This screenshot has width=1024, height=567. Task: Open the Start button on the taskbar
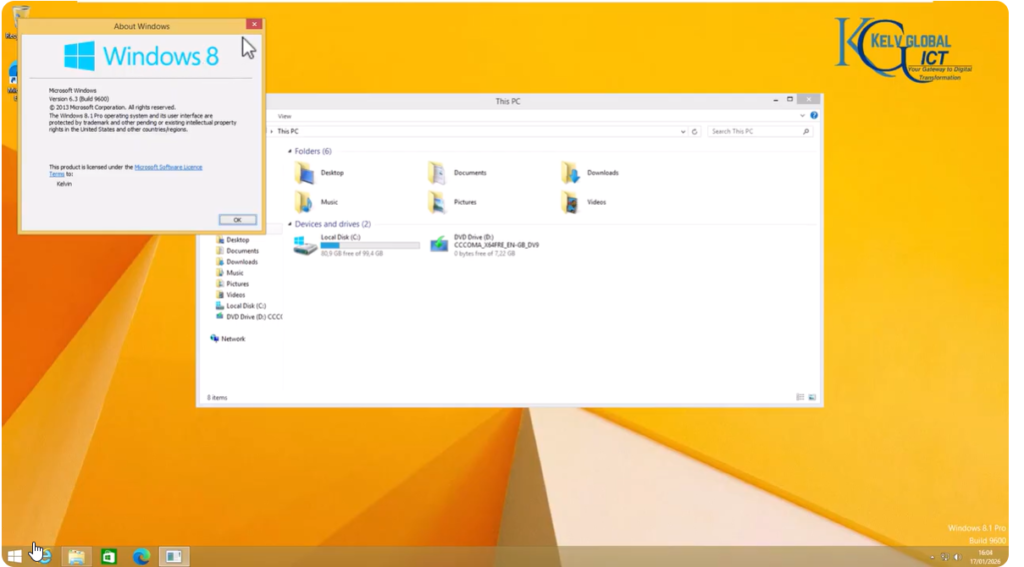(14, 556)
